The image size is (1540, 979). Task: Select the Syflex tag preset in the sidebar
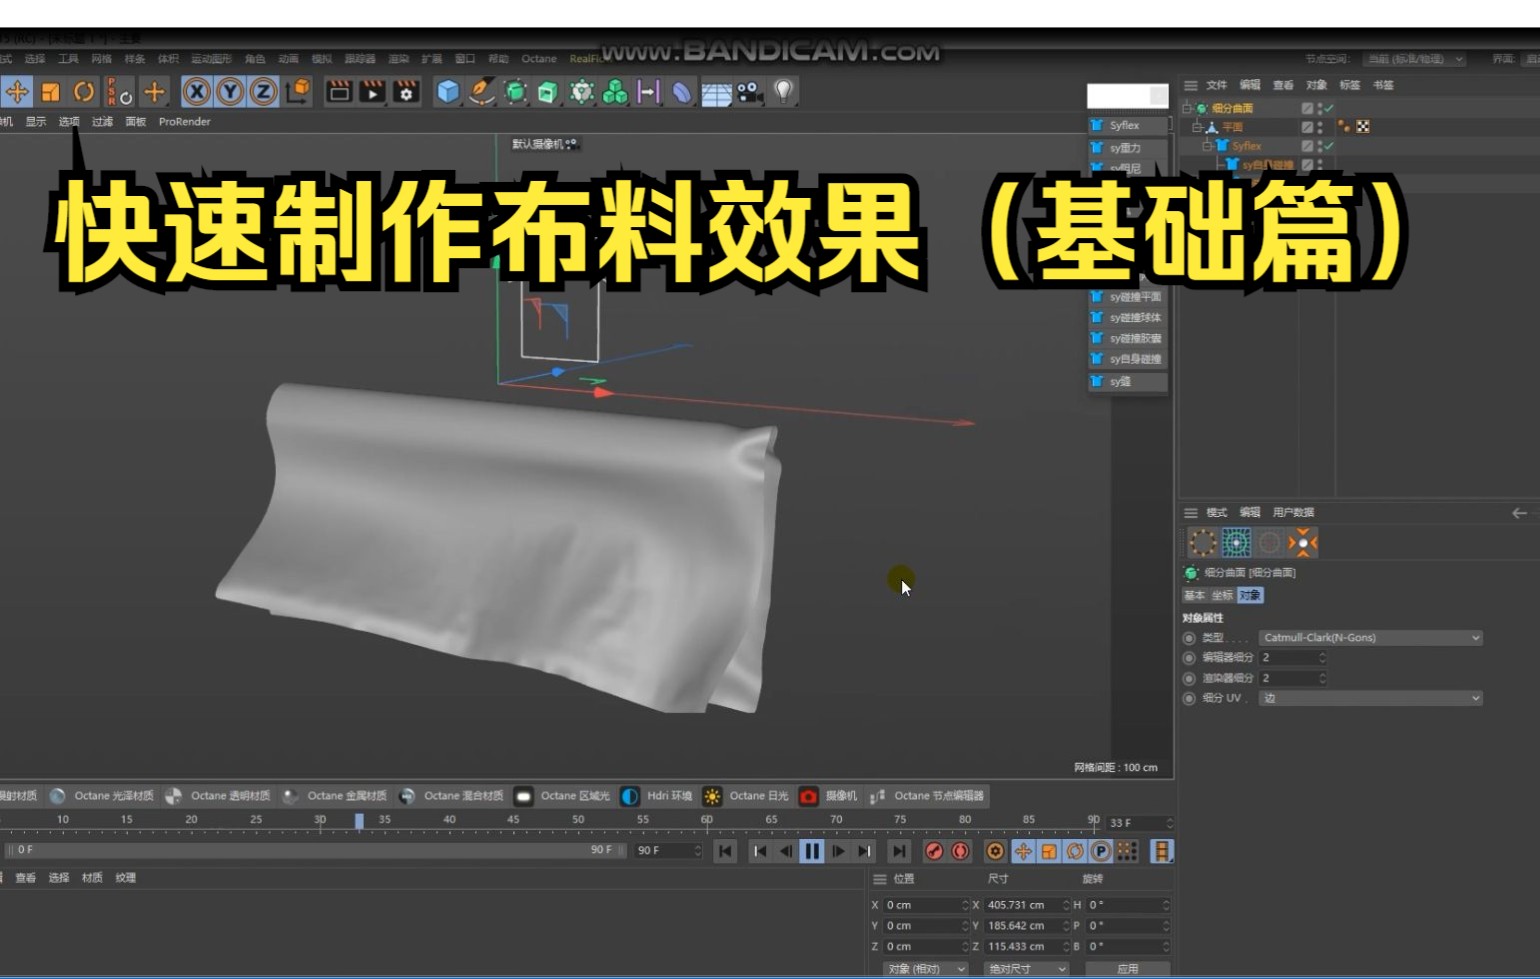(x=1126, y=125)
